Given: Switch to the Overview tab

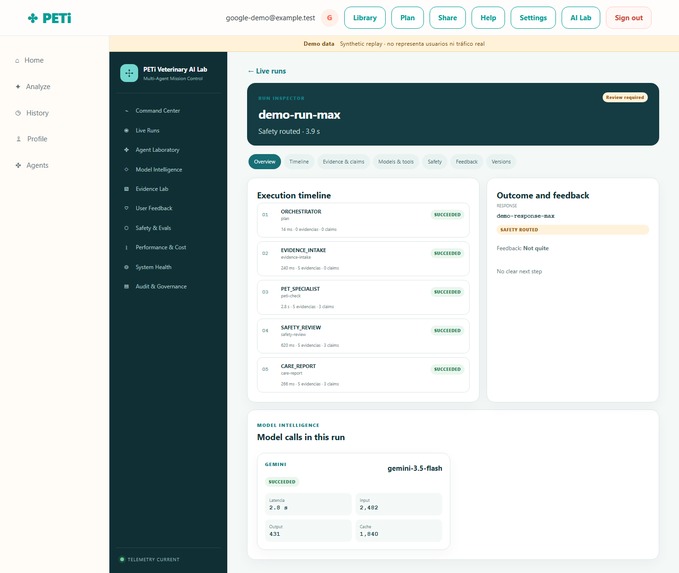Looking at the screenshot, I should pos(265,162).
